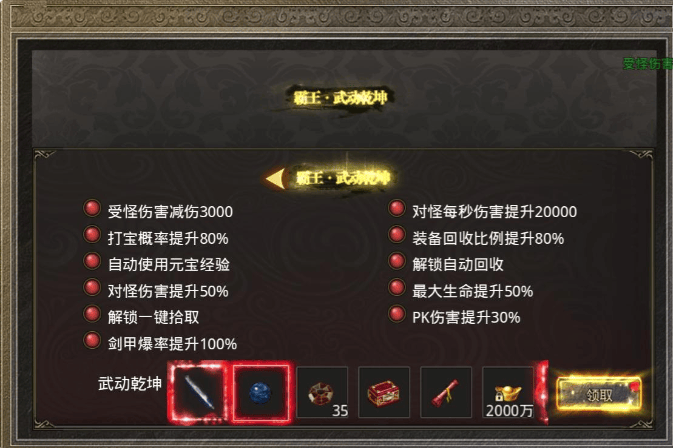673x448 pixels.
Task: Click the 最大生命提升50% perk entry
Action: tap(473, 291)
